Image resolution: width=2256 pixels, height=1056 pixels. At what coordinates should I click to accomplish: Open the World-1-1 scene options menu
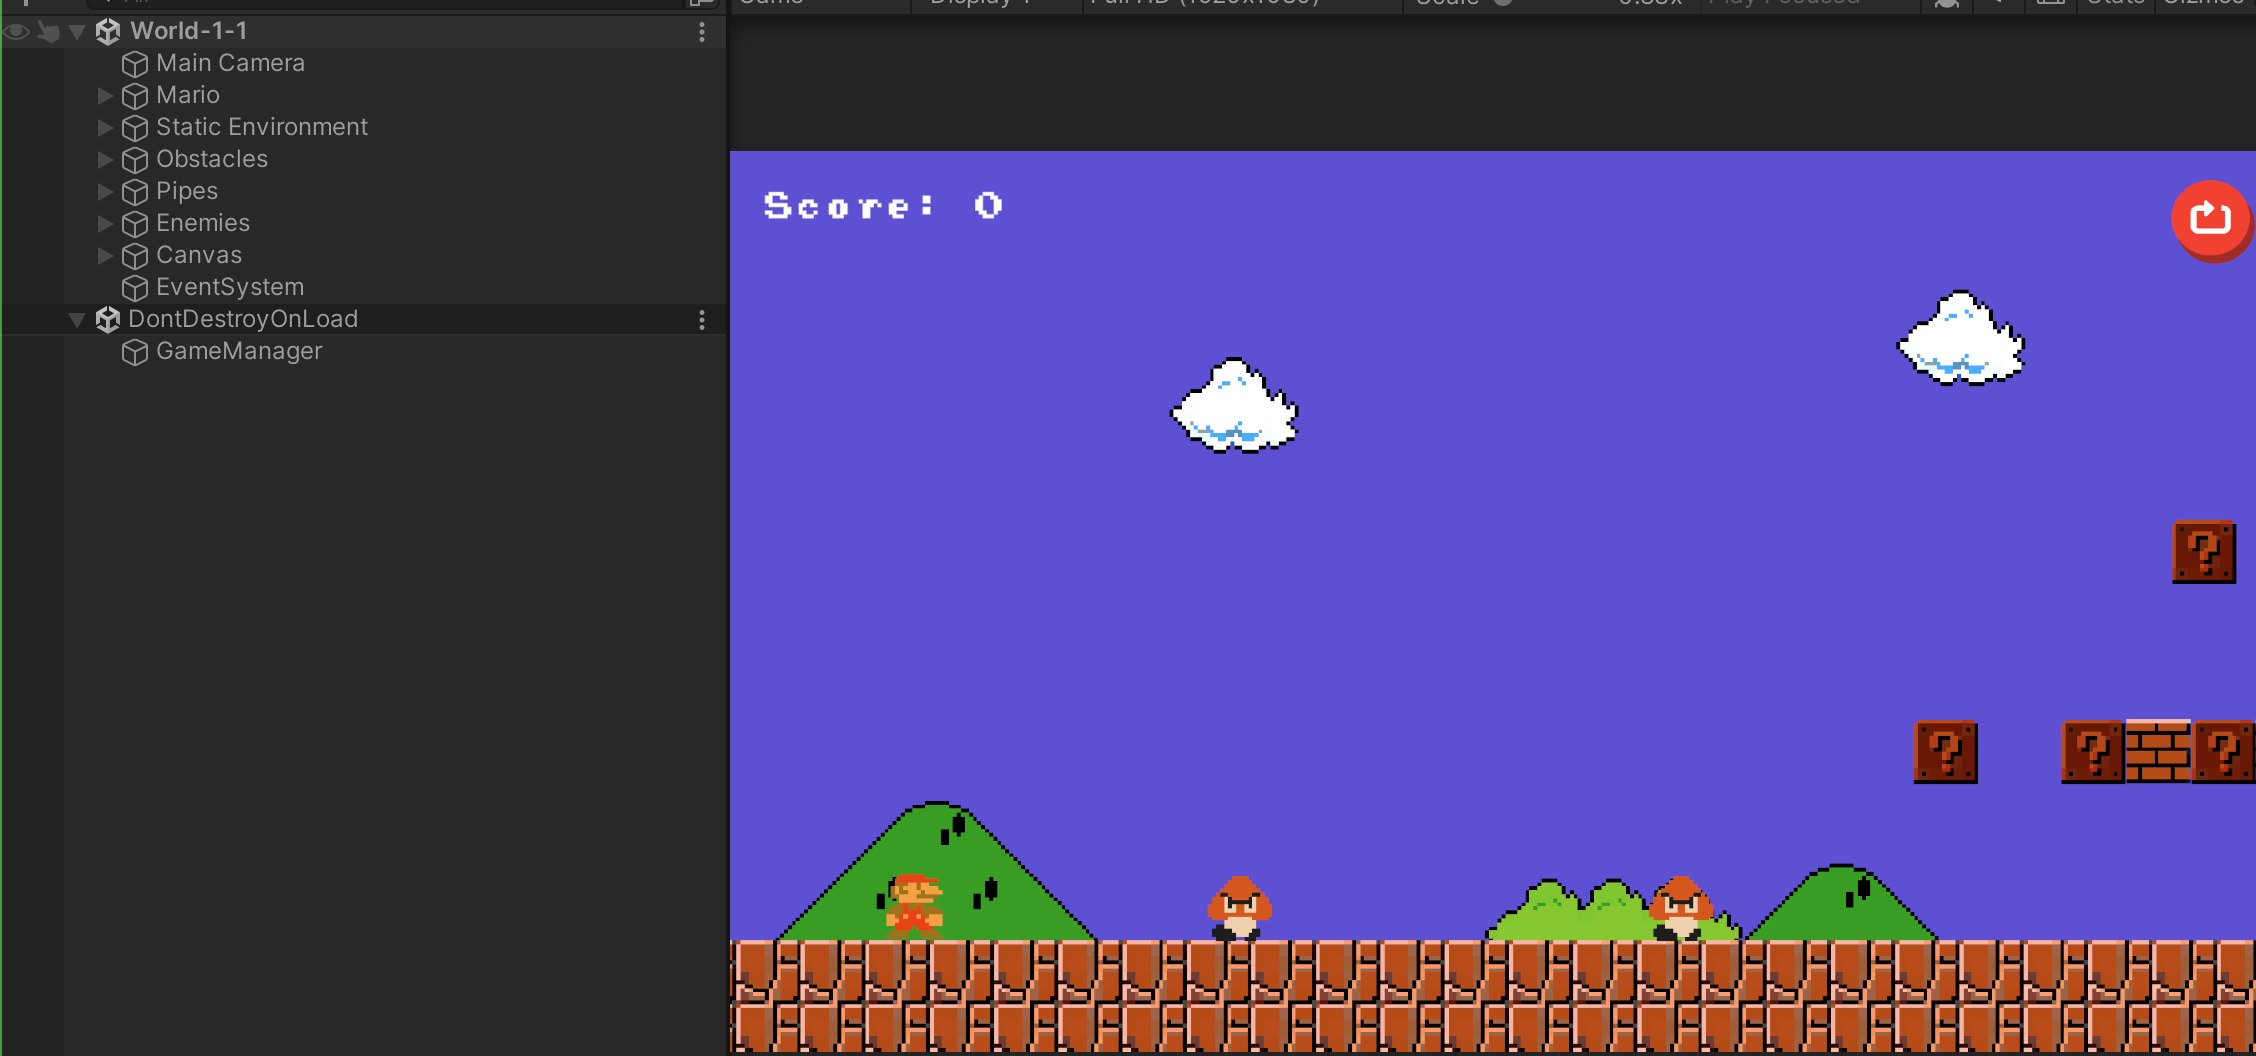coord(702,32)
